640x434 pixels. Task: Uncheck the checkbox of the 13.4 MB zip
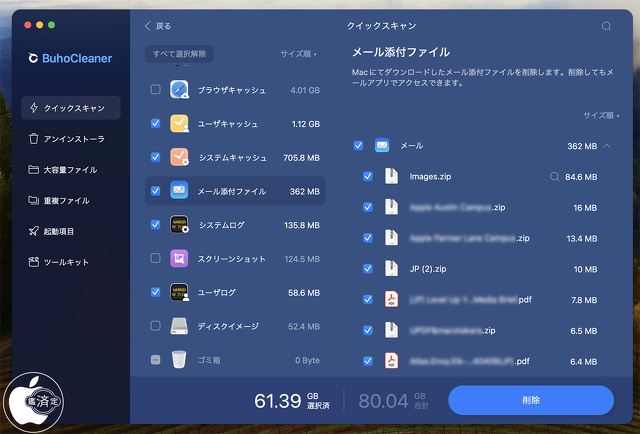point(368,238)
